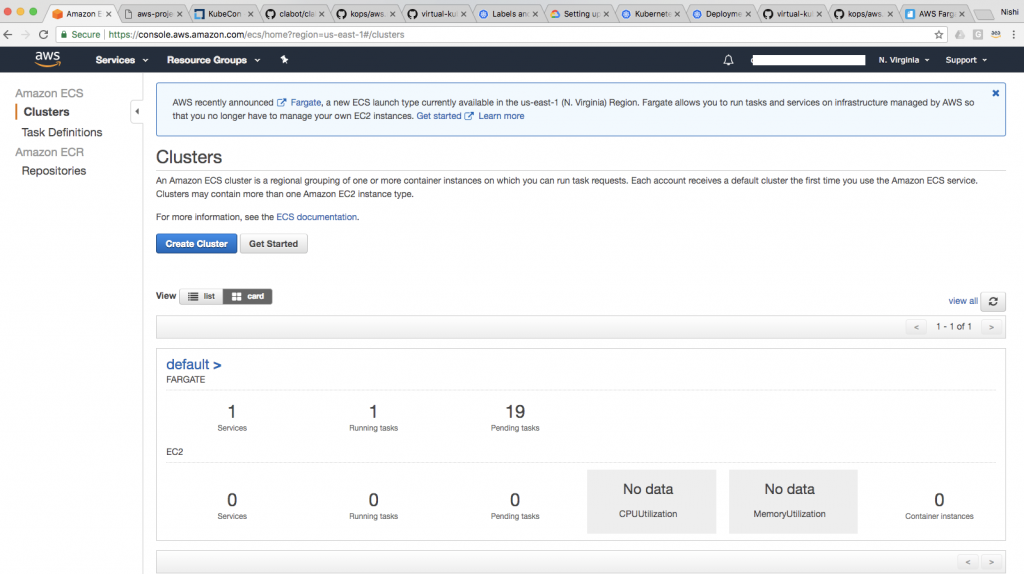Click bottom pager previous arrow
Image resolution: width=1024 pixels, height=574 pixels.
(x=968, y=562)
